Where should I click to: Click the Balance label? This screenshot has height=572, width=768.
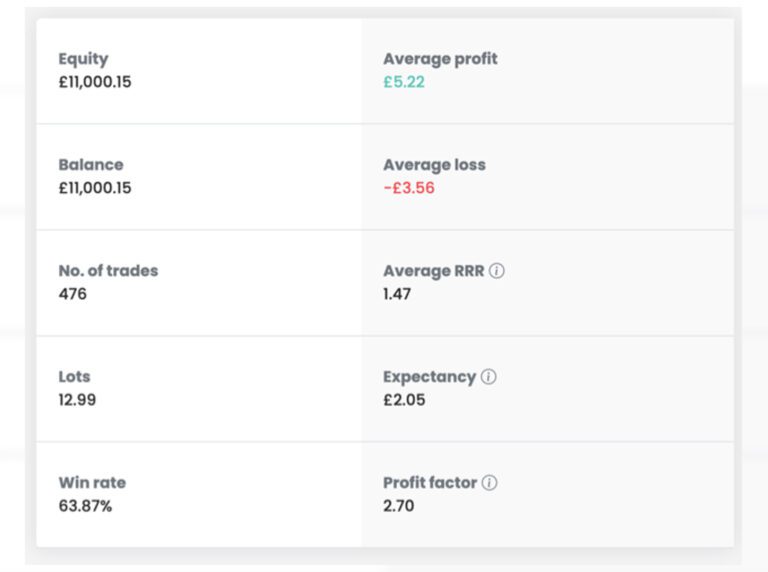pos(91,165)
